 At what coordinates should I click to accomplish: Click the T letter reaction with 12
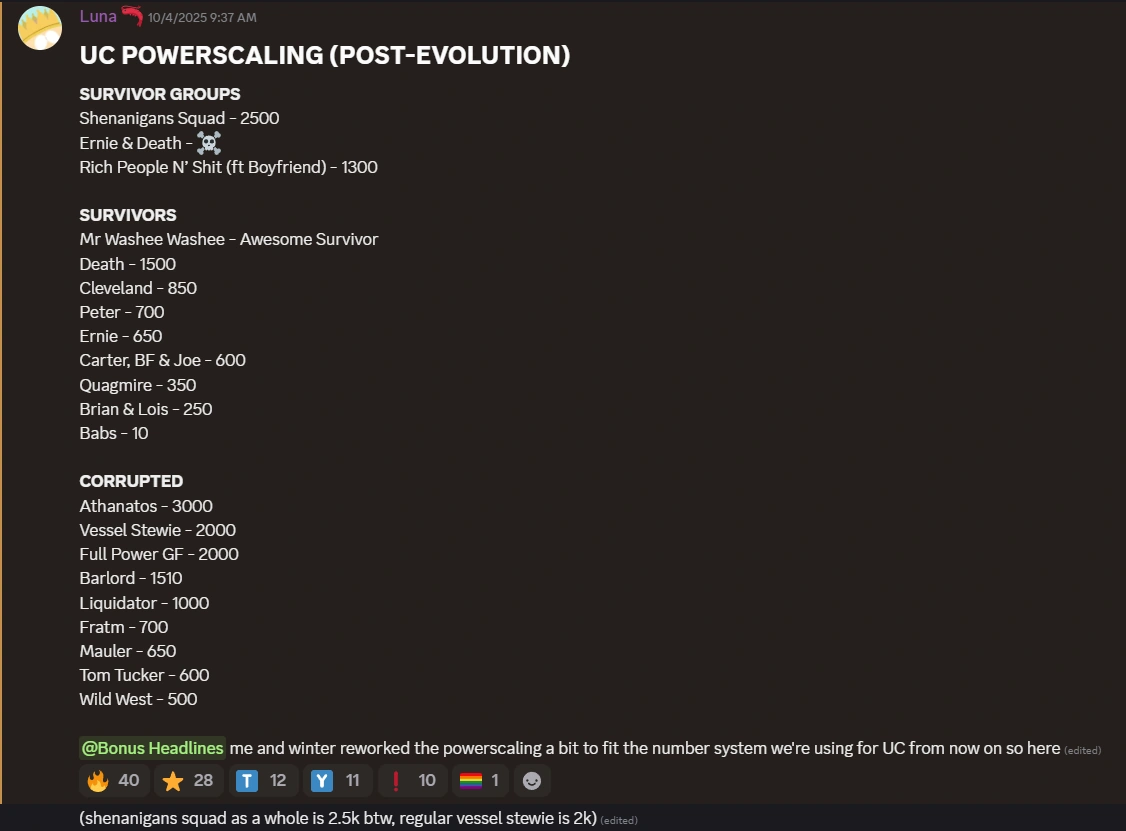[x=263, y=781]
